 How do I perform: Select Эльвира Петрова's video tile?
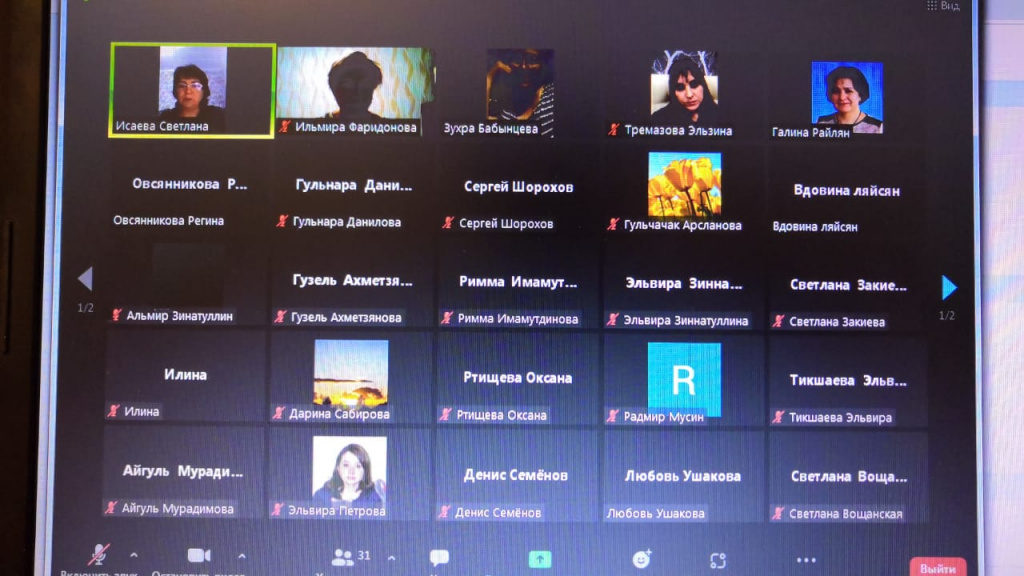pyautogui.click(x=349, y=474)
